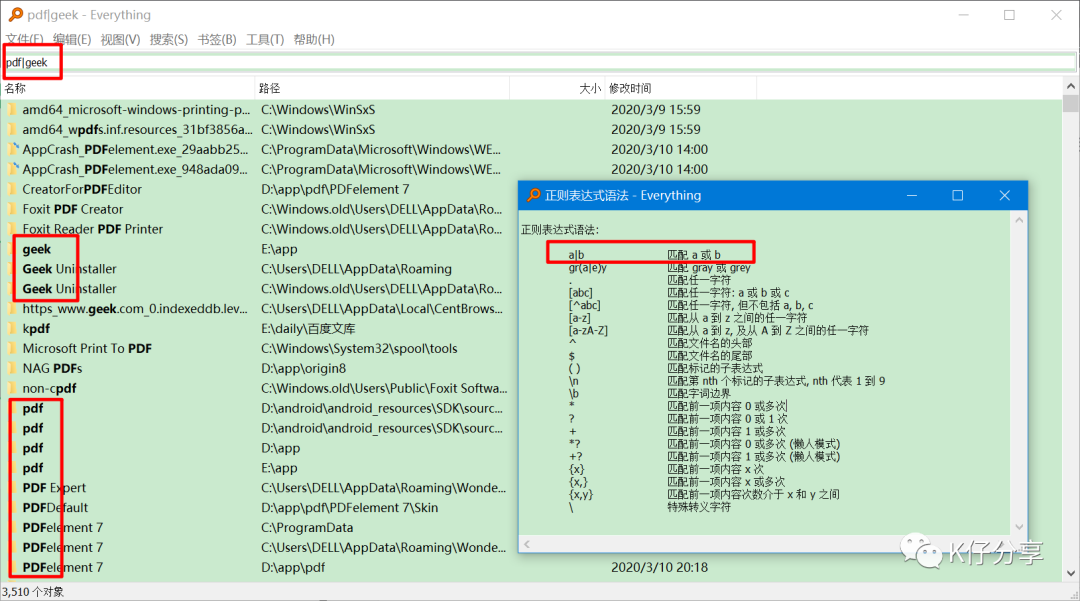Open the 书签(B) menu
1080x601 pixels.
(x=217, y=39)
